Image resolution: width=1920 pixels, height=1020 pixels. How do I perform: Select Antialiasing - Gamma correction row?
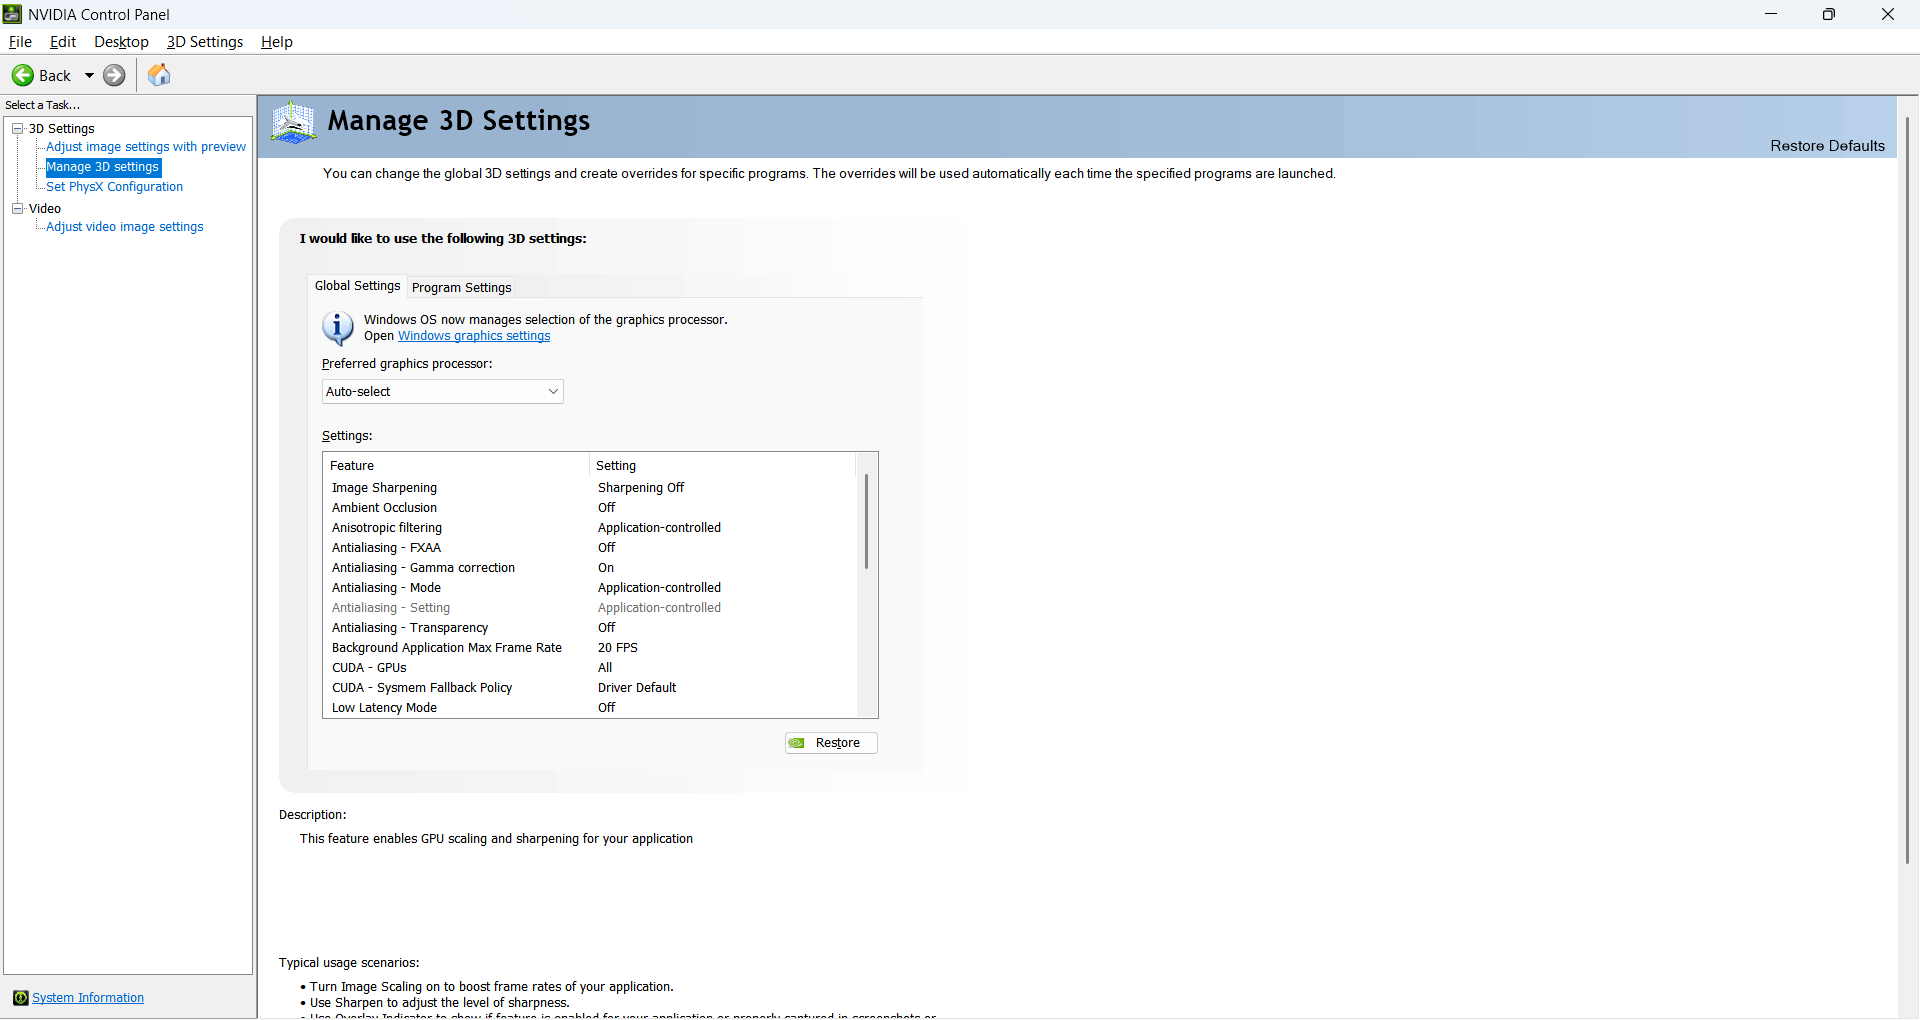[x=590, y=568]
